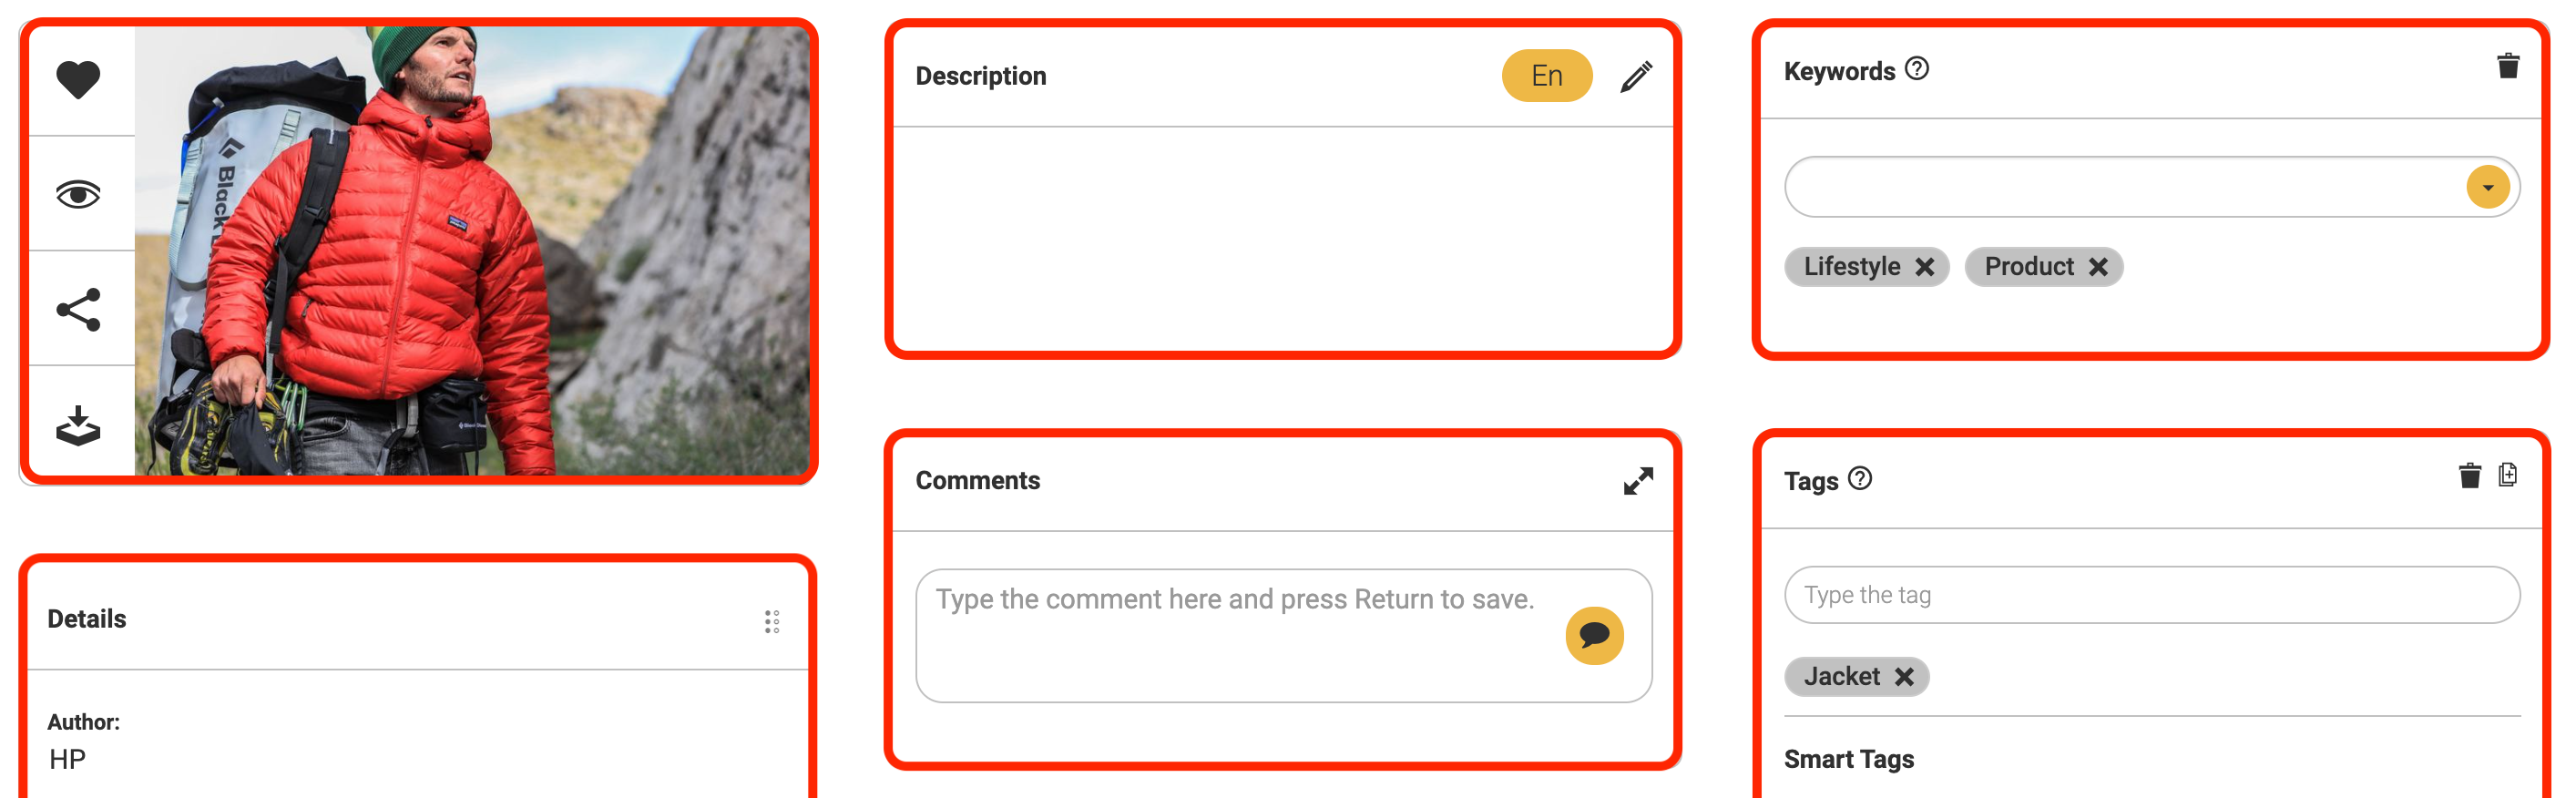Expand the Comments panel
Viewport: 2576px width, 798px height.
click(x=1638, y=481)
